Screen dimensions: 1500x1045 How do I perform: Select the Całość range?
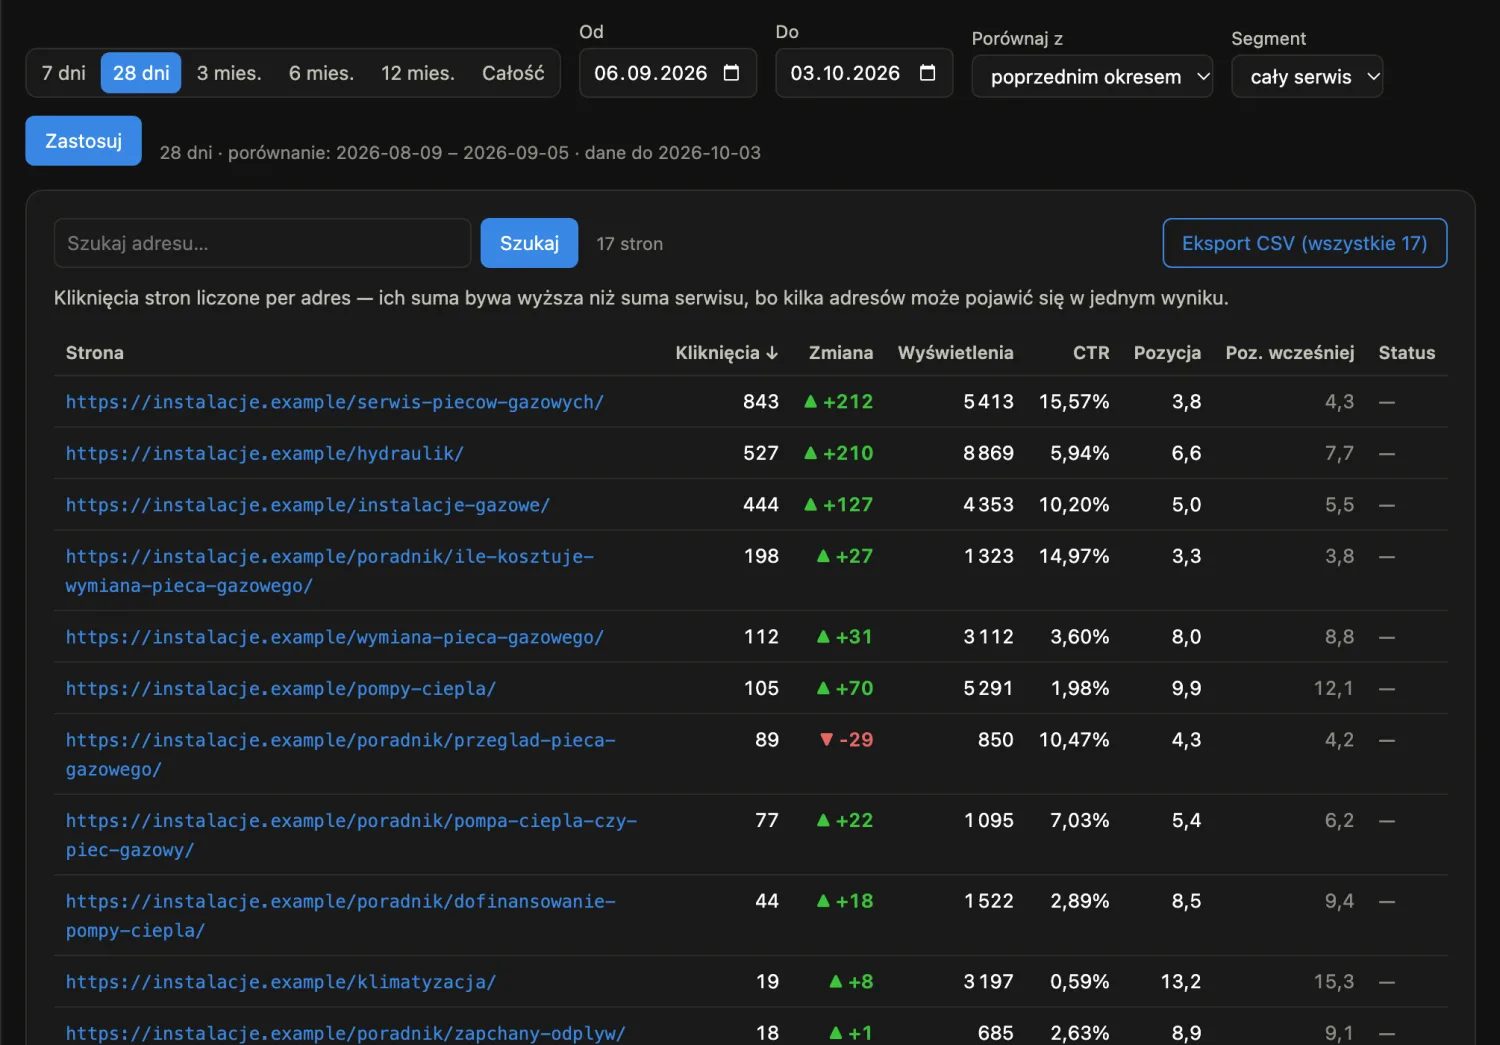513,73
